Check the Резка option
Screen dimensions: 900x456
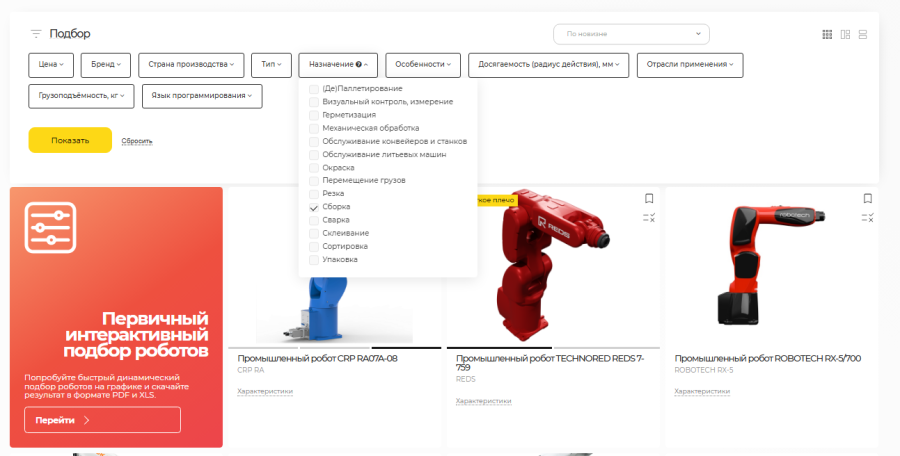click(314, 194)
